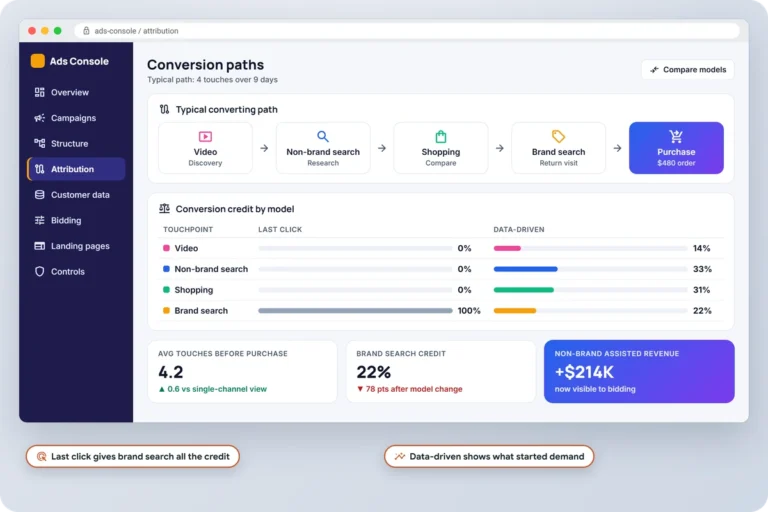Click the 100% last click value

coord(469,311)
